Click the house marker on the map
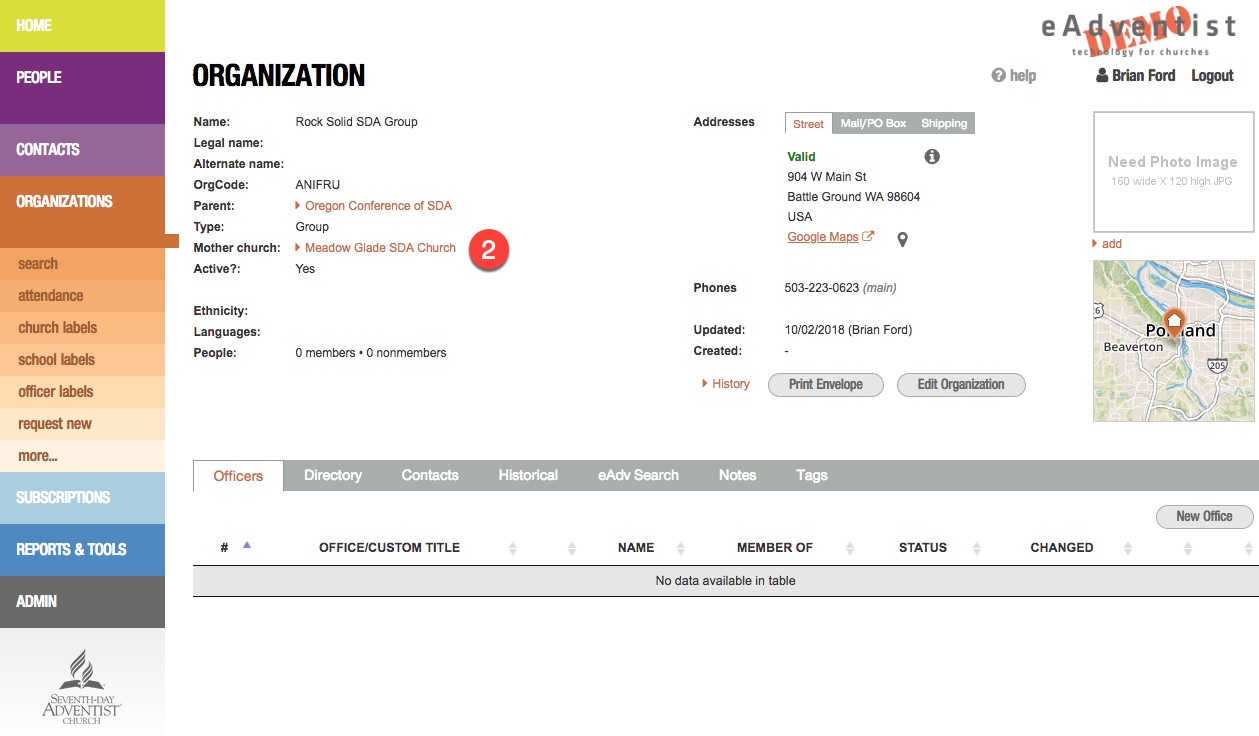This screenshot has width=1259, height=736. pyautogui.click(x=1174, y=323)
